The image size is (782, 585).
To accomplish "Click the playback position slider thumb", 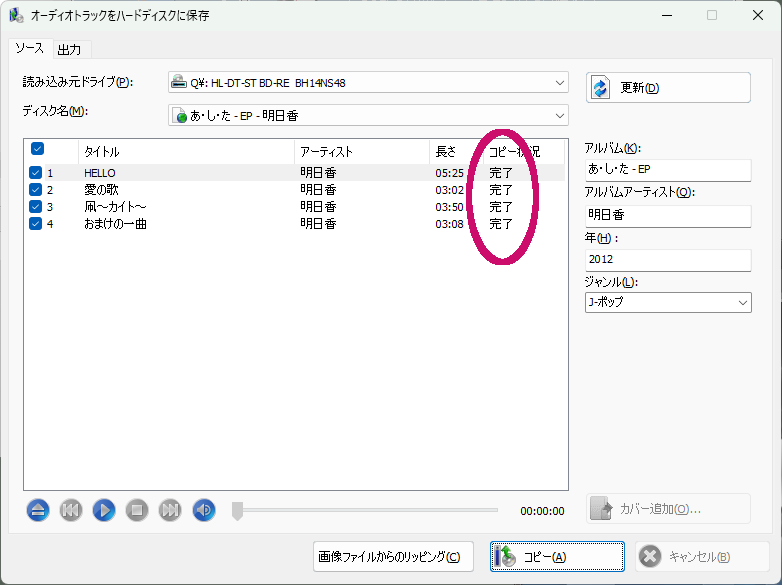I will tap(237, 511).
